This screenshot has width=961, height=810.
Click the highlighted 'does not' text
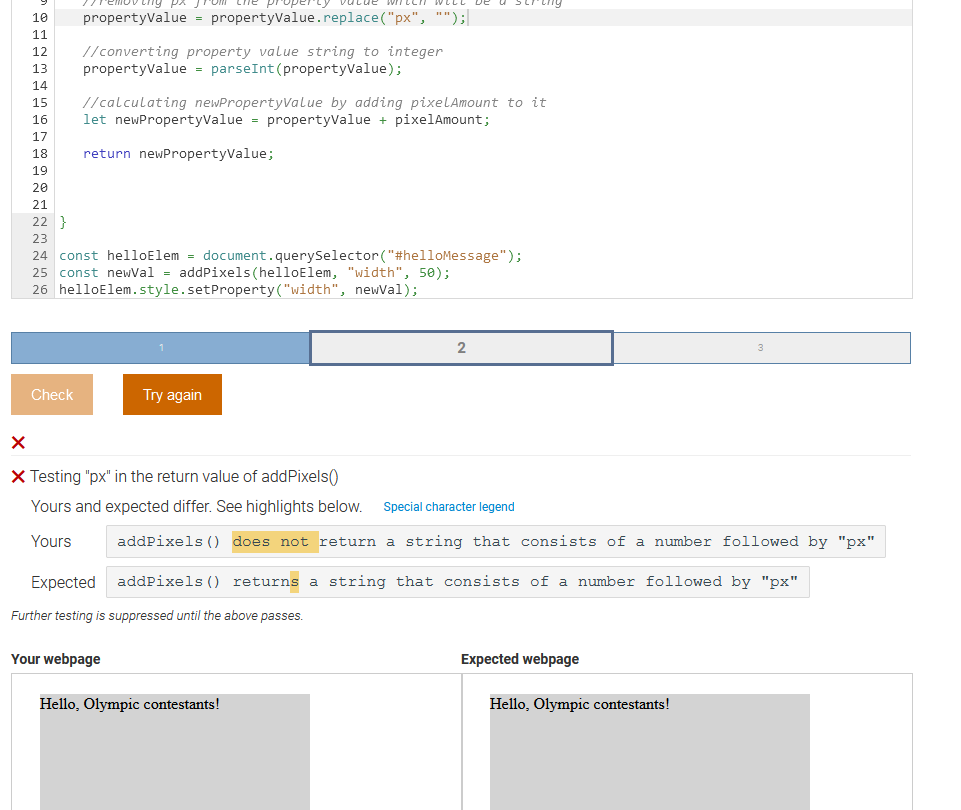274,541
